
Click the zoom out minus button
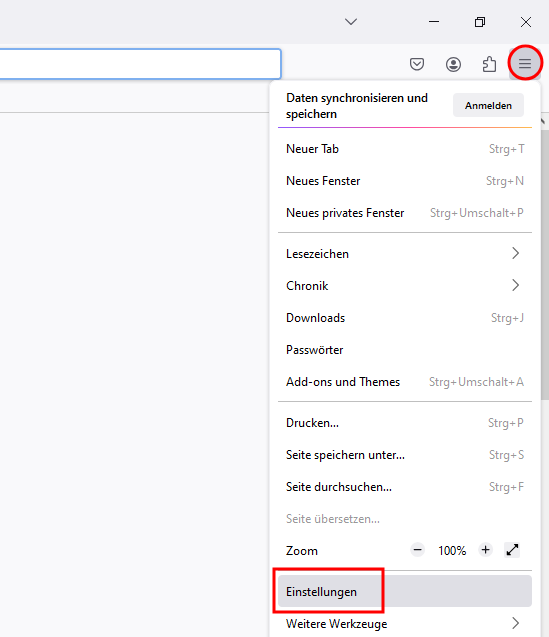coord(417,550)
